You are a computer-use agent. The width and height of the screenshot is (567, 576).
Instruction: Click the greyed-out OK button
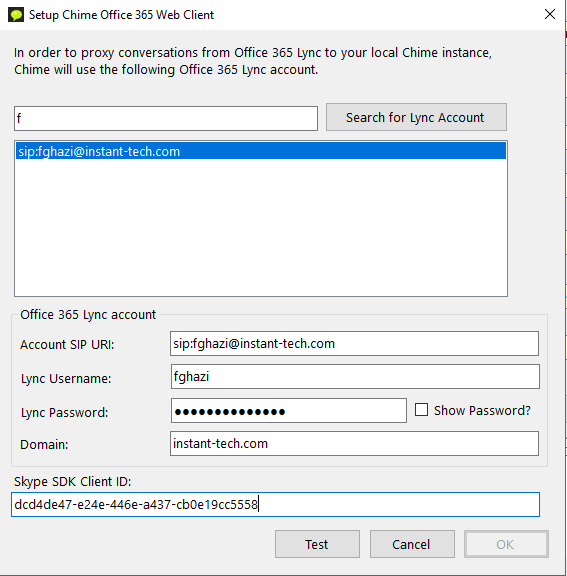tap(506, 544)
